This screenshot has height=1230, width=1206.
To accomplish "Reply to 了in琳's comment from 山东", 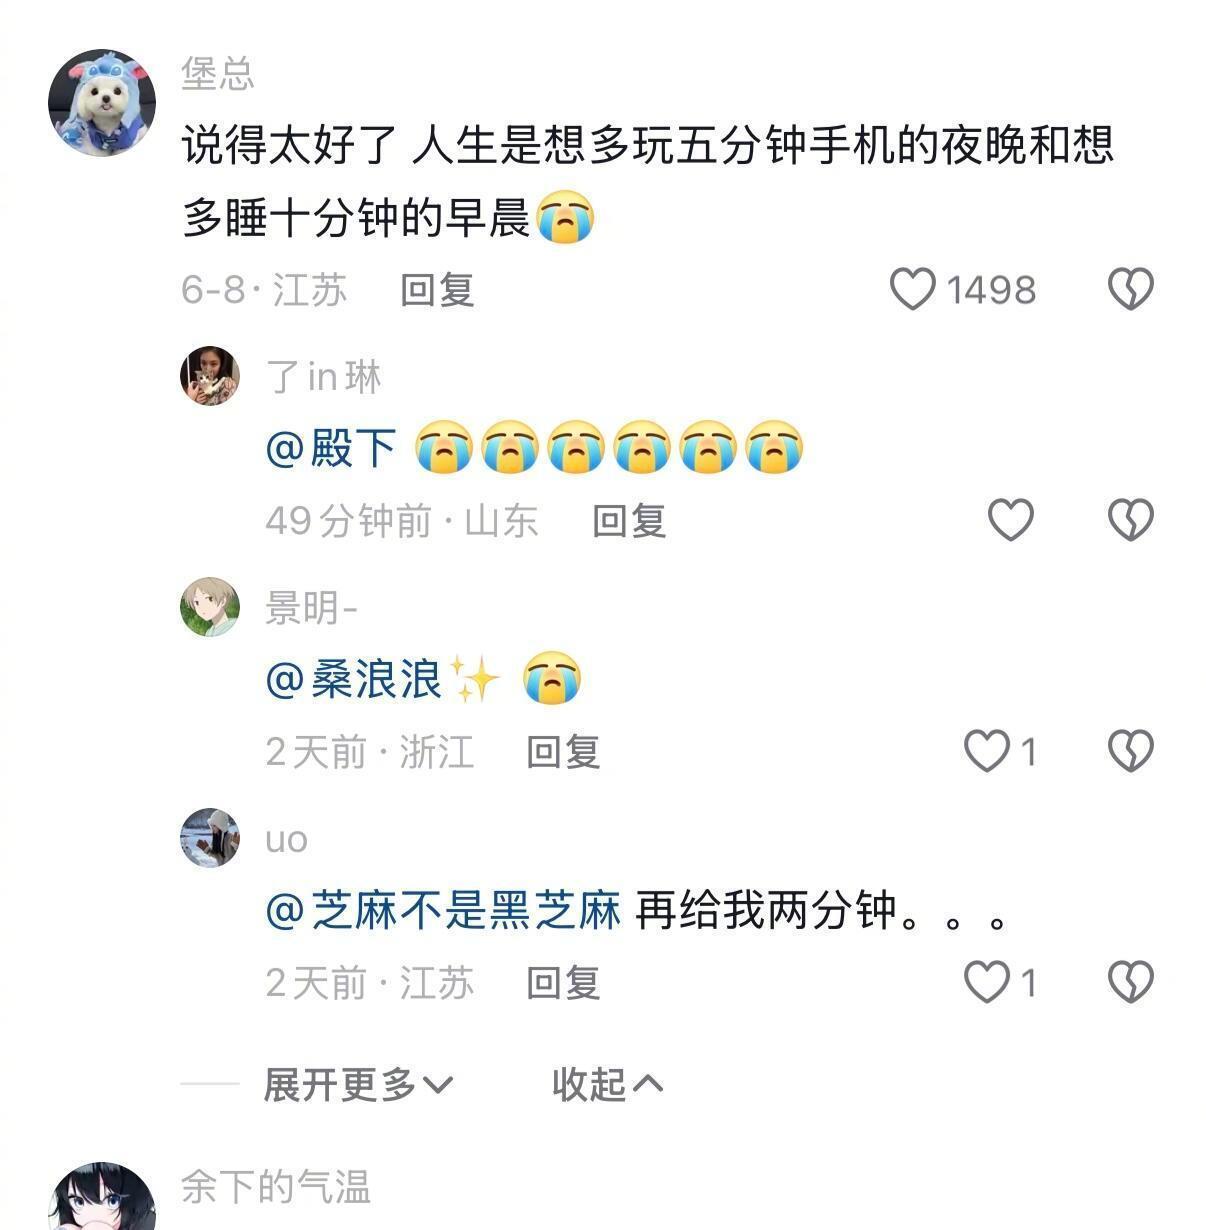I will pos(629,521).
